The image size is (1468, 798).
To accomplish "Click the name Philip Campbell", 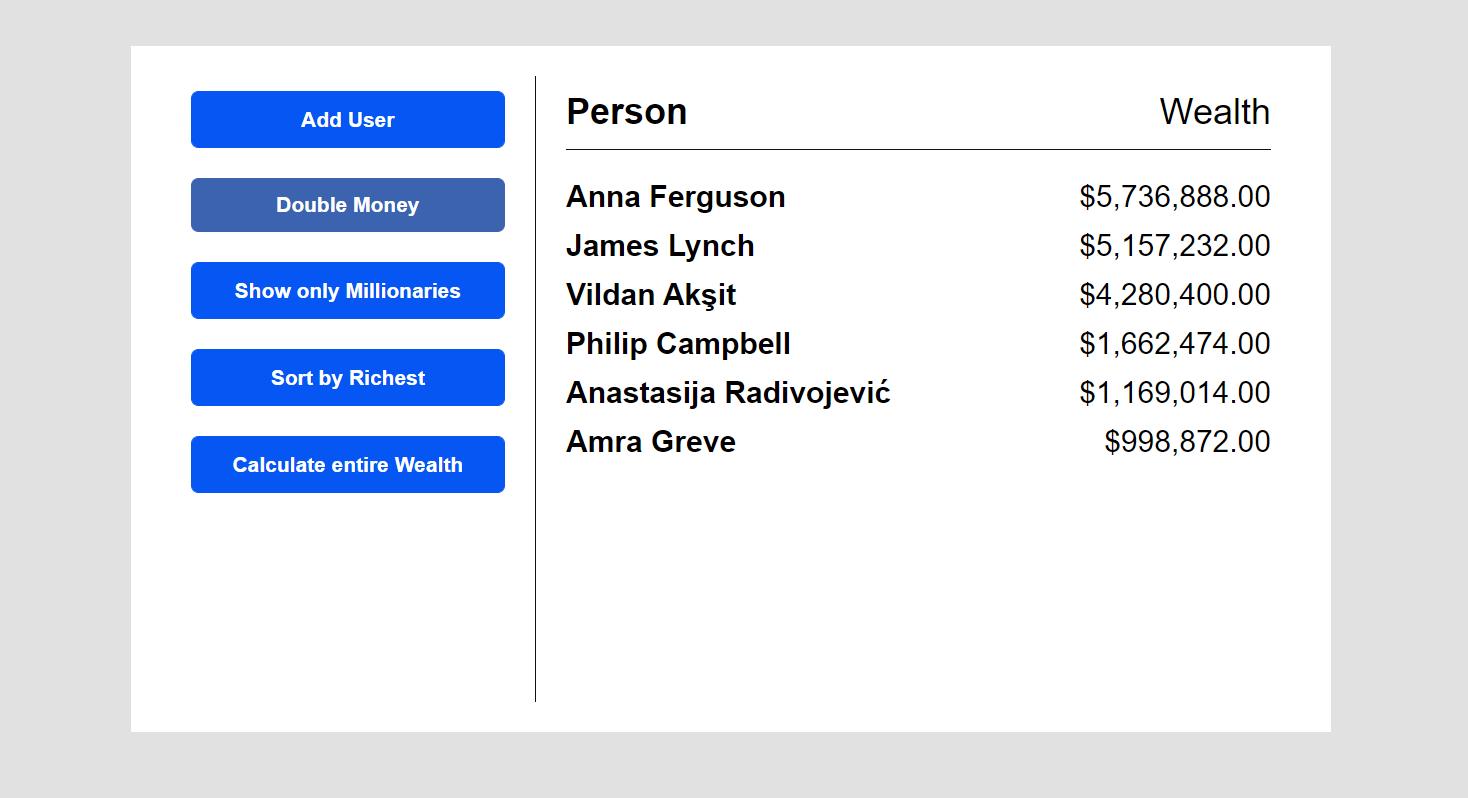I will pyautogui.click(x=678, y=344).
